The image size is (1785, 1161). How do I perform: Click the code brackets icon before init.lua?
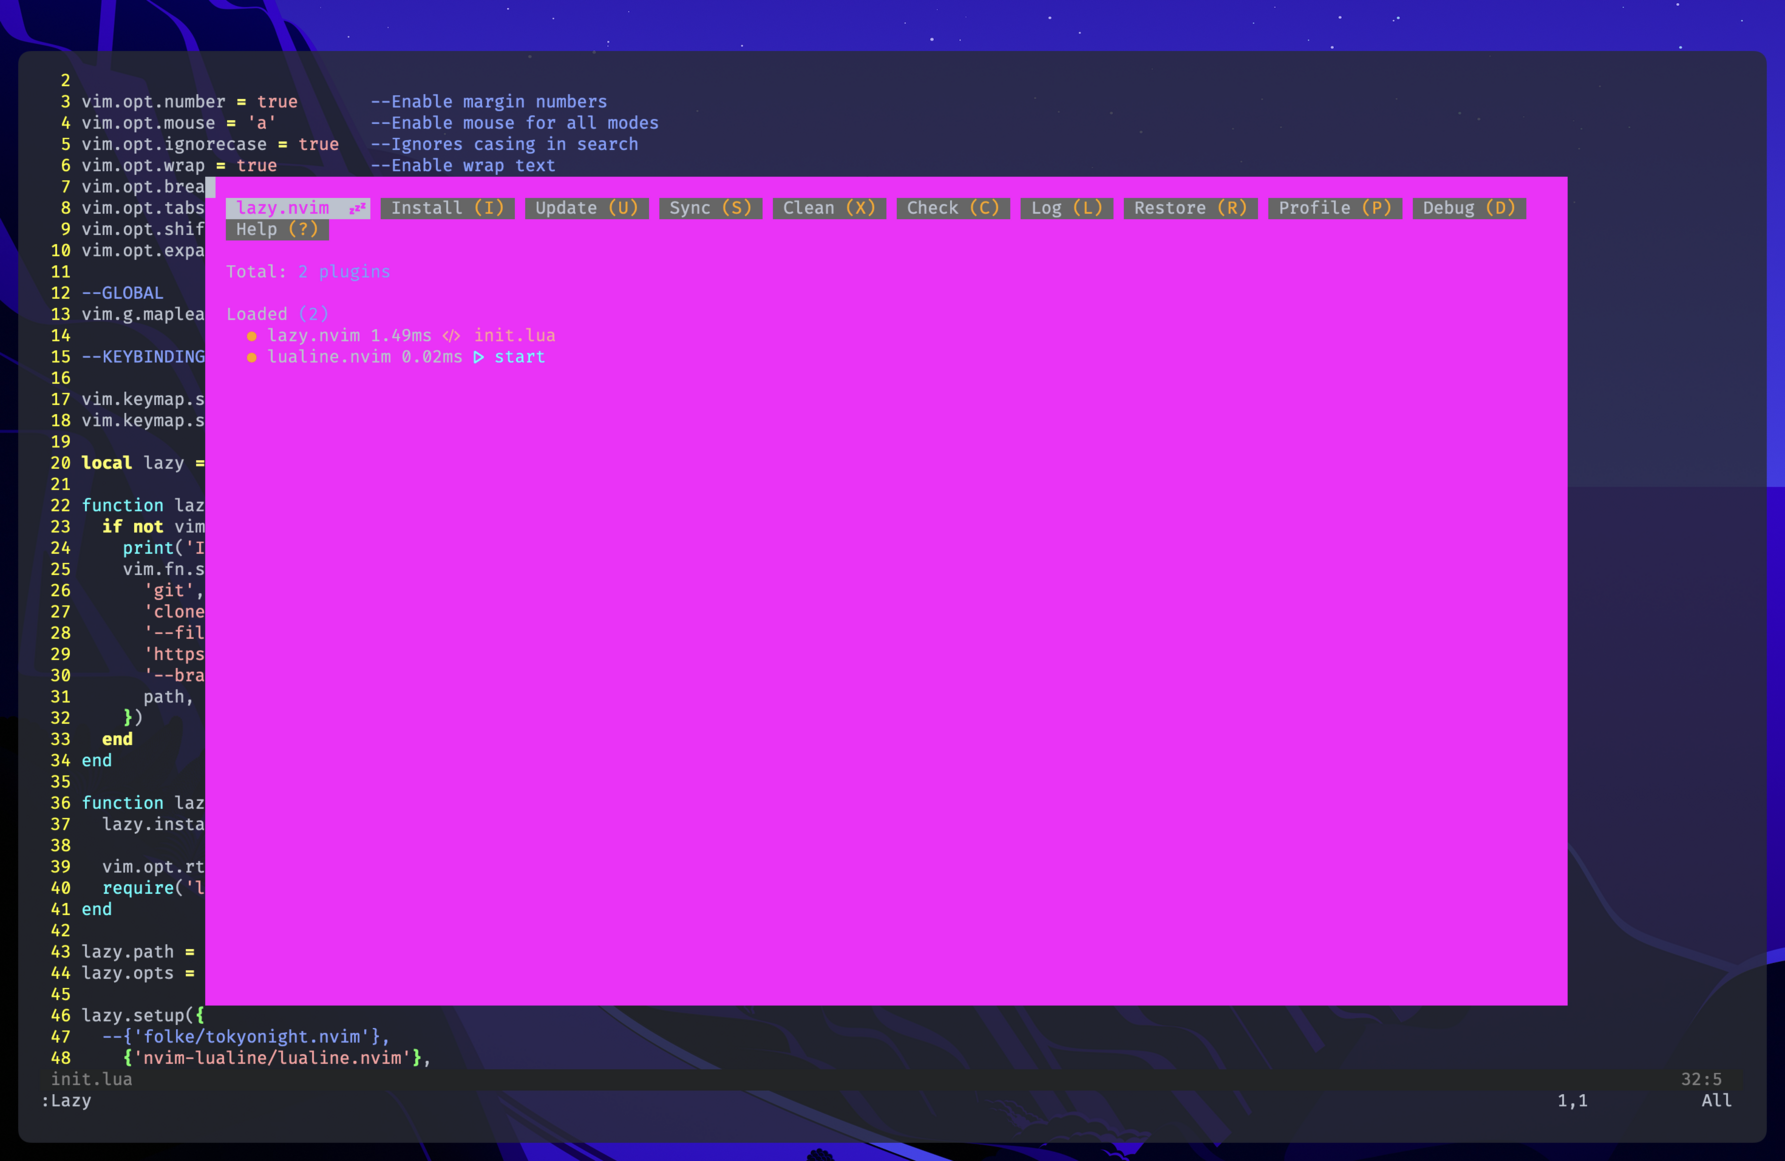click(x=451, y=336)
